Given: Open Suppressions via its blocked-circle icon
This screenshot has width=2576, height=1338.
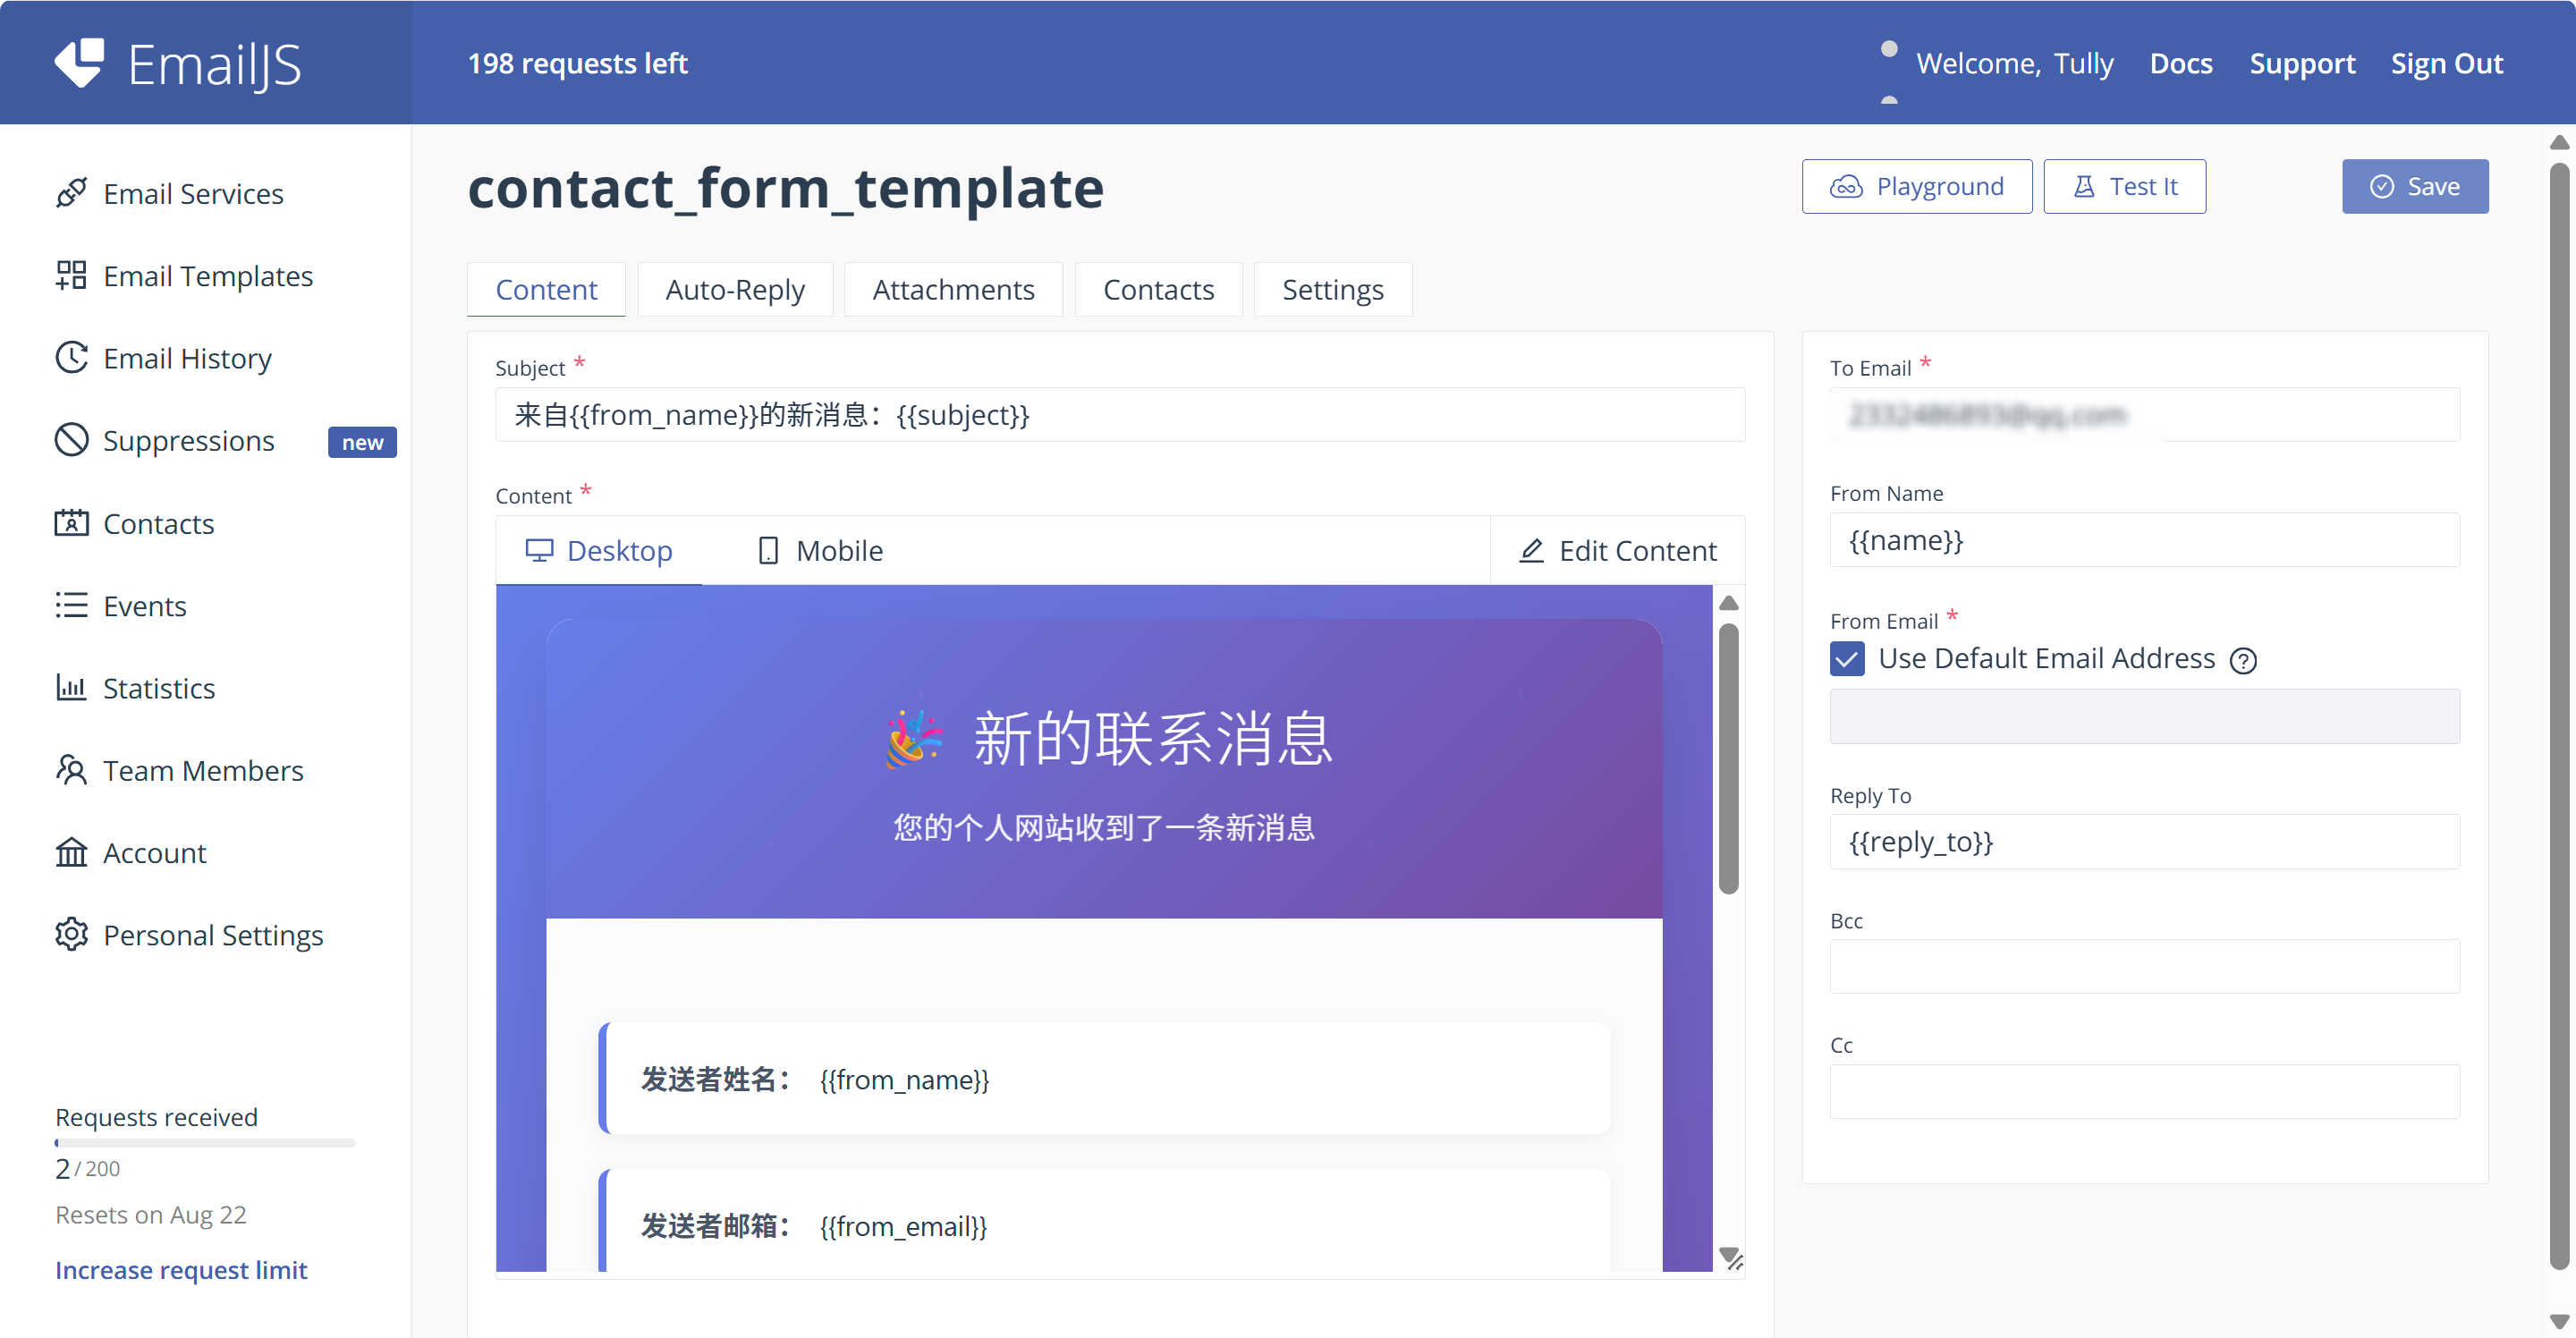Looking at the screenshot, I should coord(71,440).
